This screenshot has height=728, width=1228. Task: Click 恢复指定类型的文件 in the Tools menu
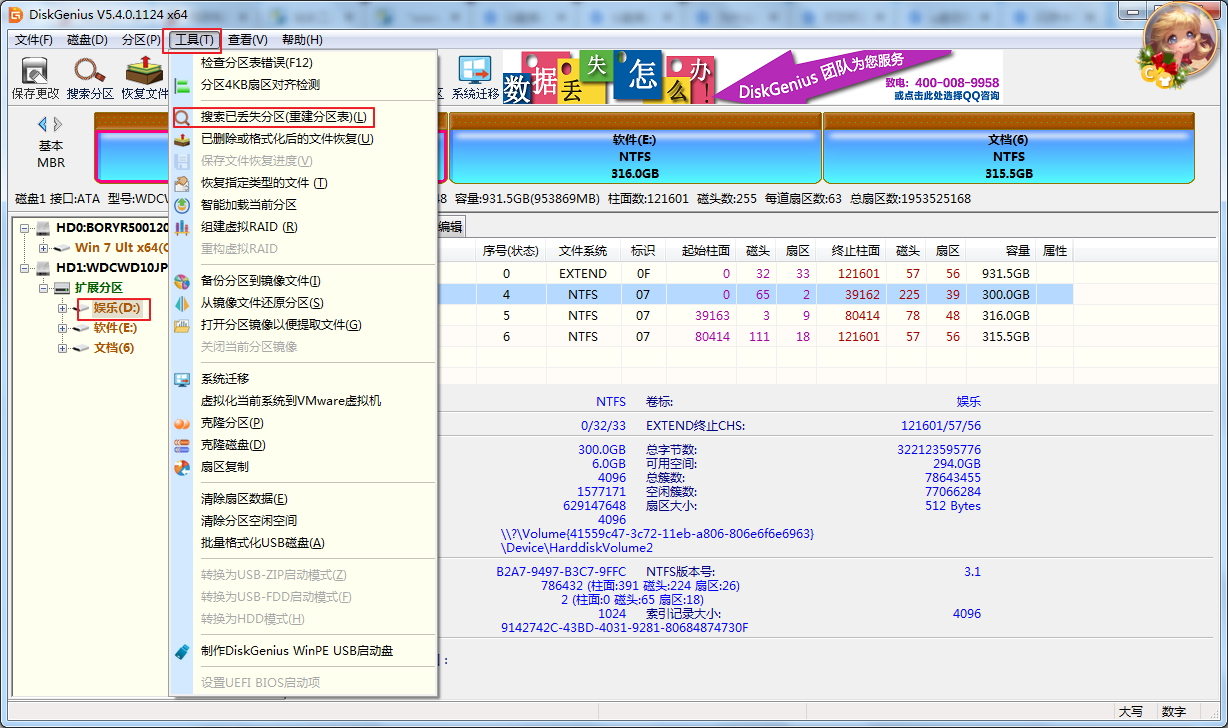263,183
